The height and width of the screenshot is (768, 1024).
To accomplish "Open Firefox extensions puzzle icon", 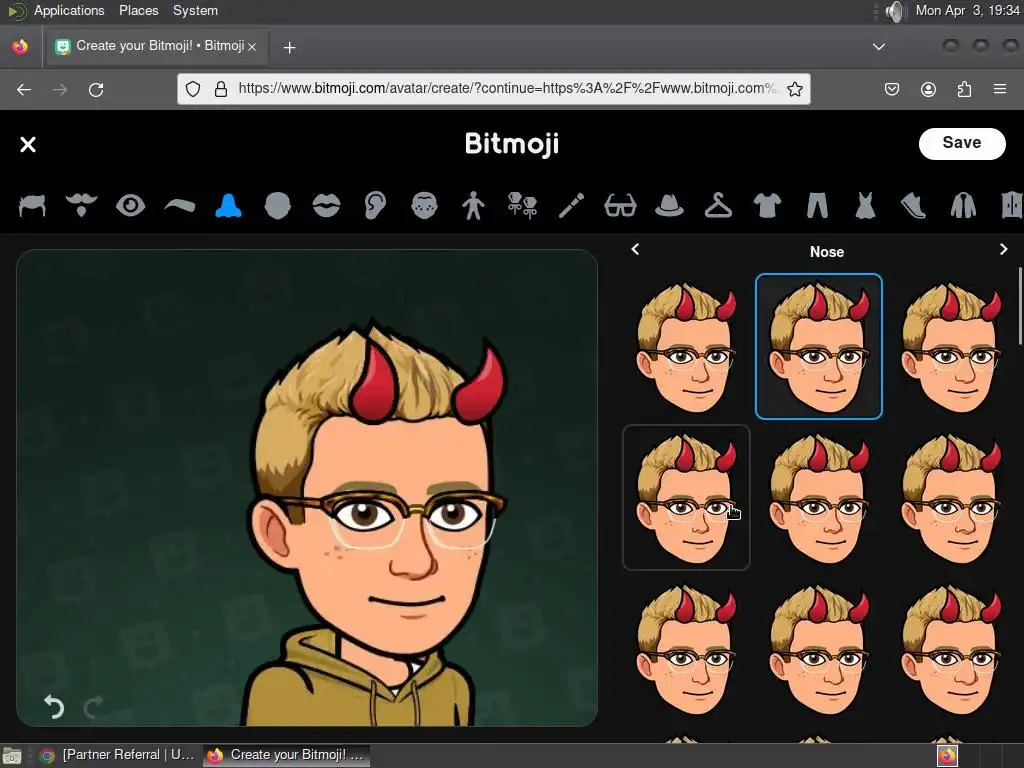I will coord(964,89).
